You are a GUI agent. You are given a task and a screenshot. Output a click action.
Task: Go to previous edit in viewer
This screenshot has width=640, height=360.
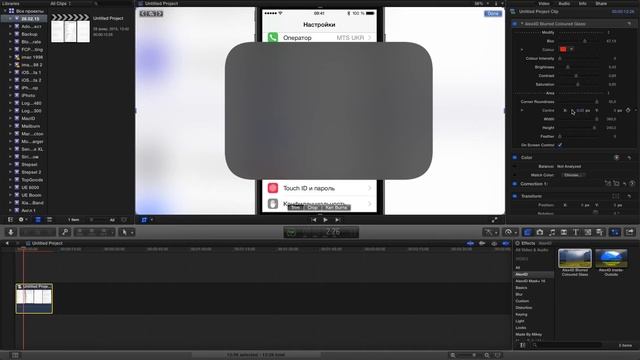pos(313,220)
